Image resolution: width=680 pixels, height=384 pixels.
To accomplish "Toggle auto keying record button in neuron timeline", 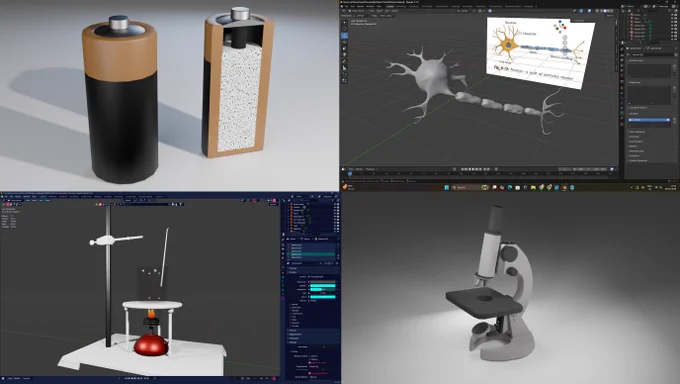I will 454,169.
